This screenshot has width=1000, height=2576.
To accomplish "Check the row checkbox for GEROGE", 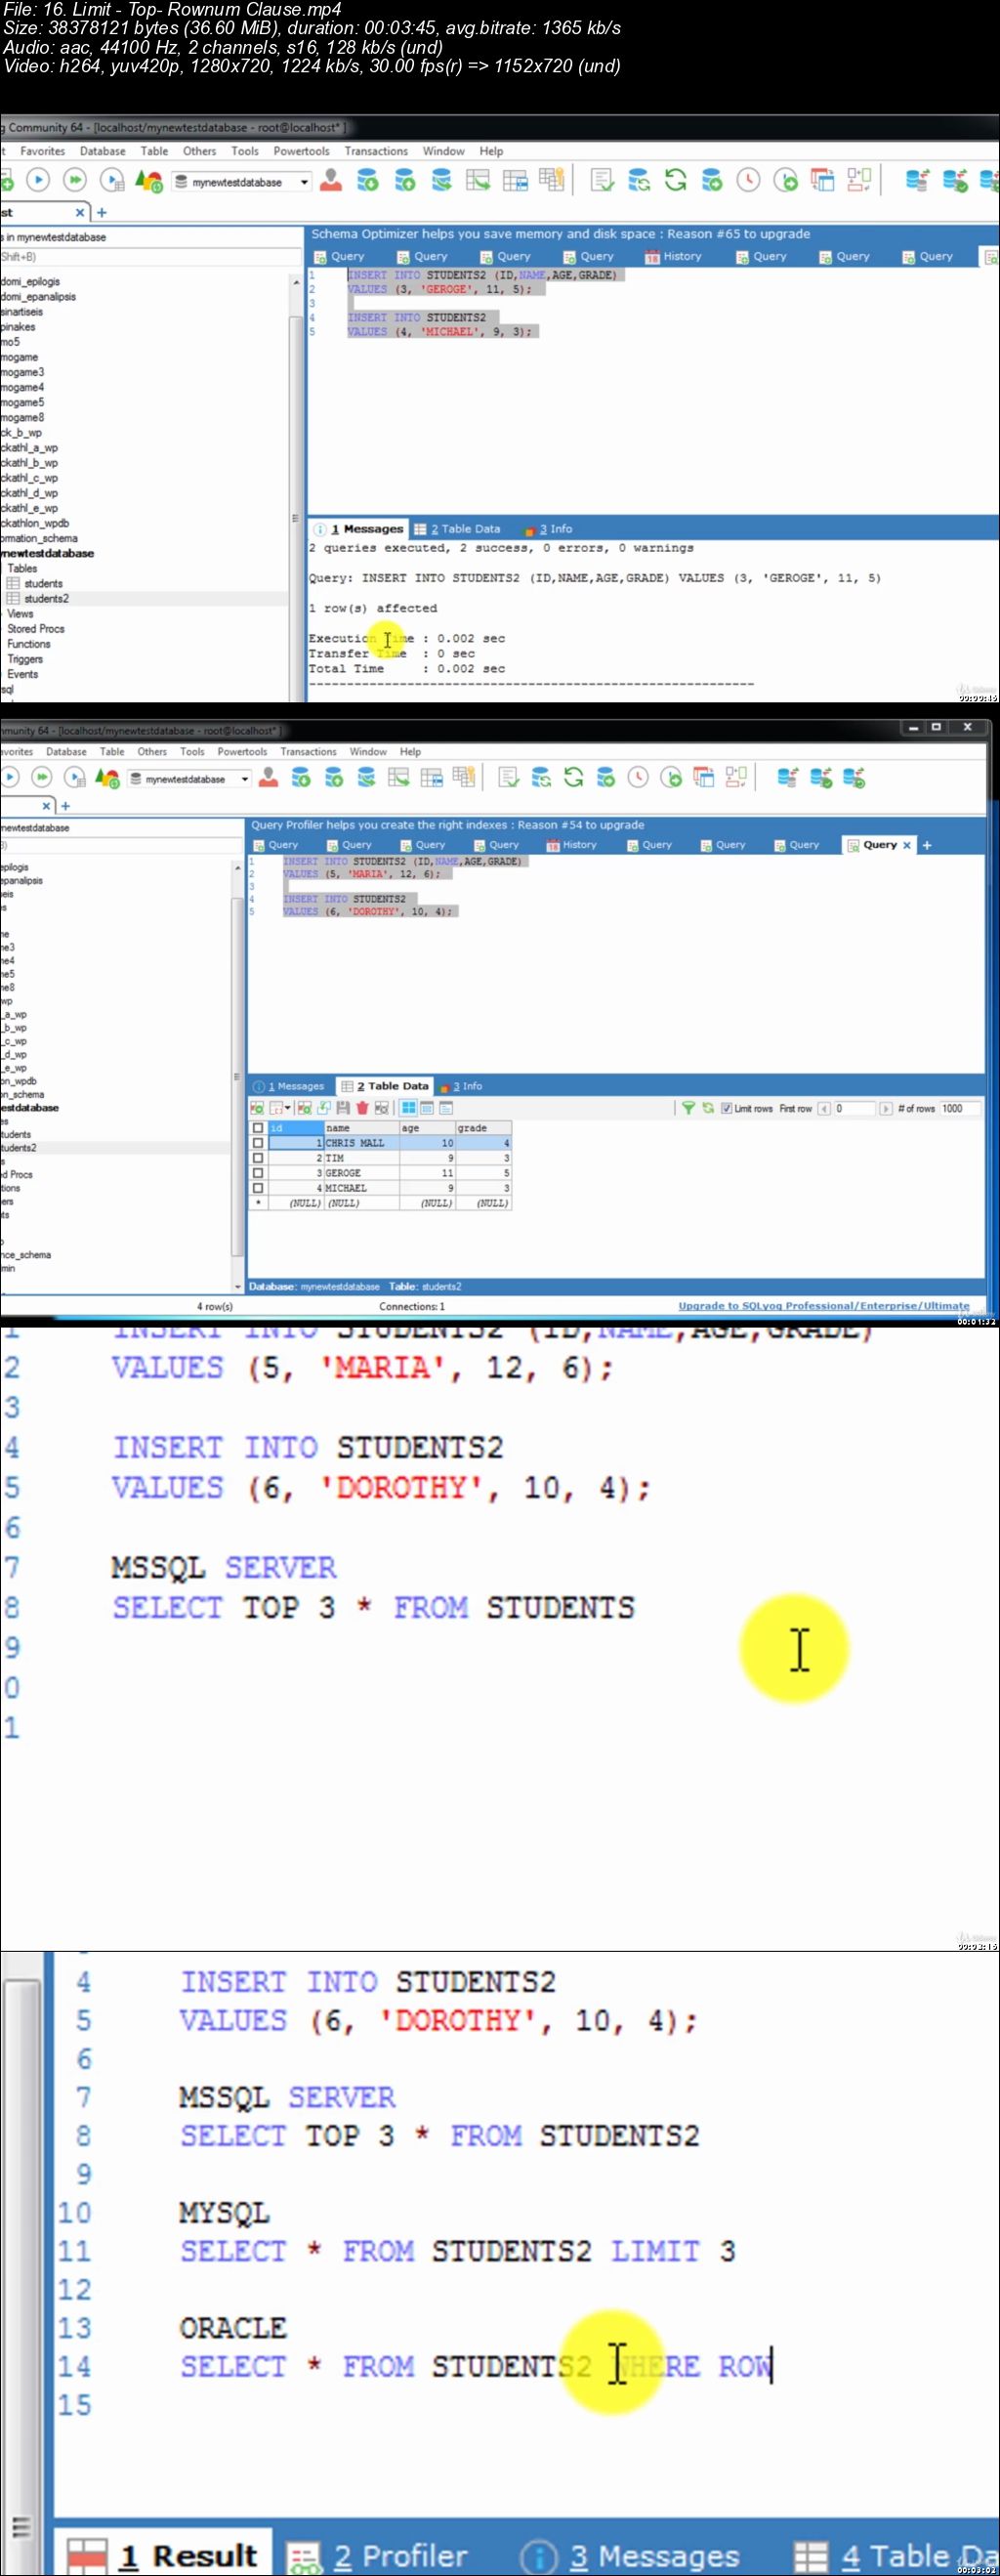I will (258, 1172).
